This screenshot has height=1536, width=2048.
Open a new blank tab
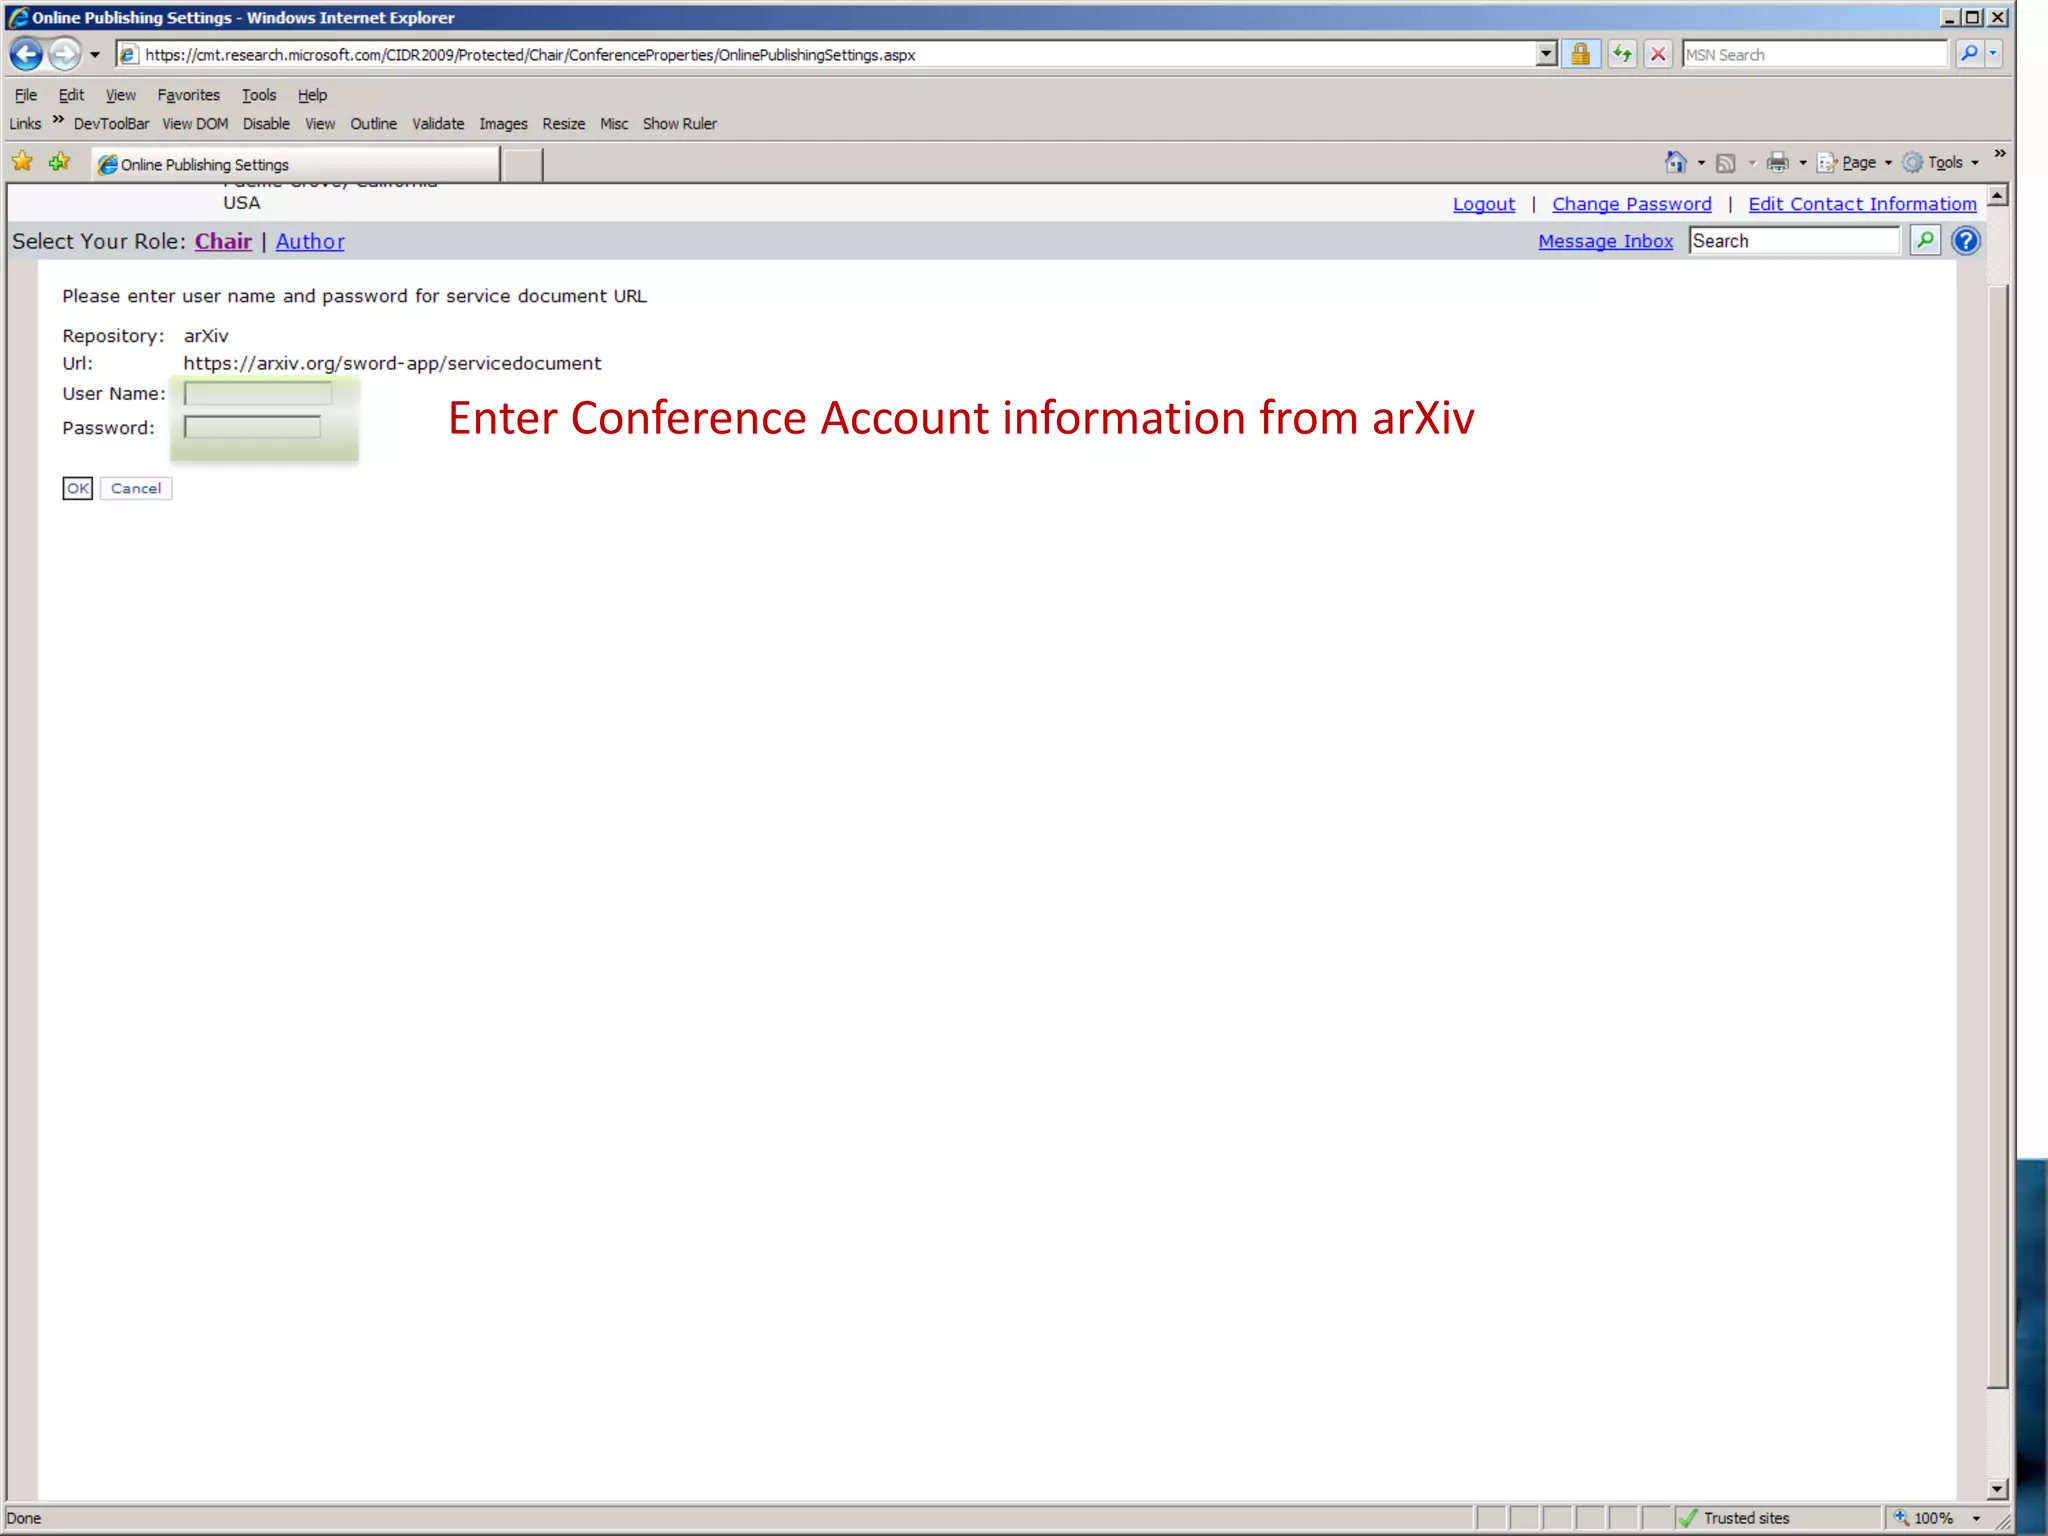[x=522, y=165]
